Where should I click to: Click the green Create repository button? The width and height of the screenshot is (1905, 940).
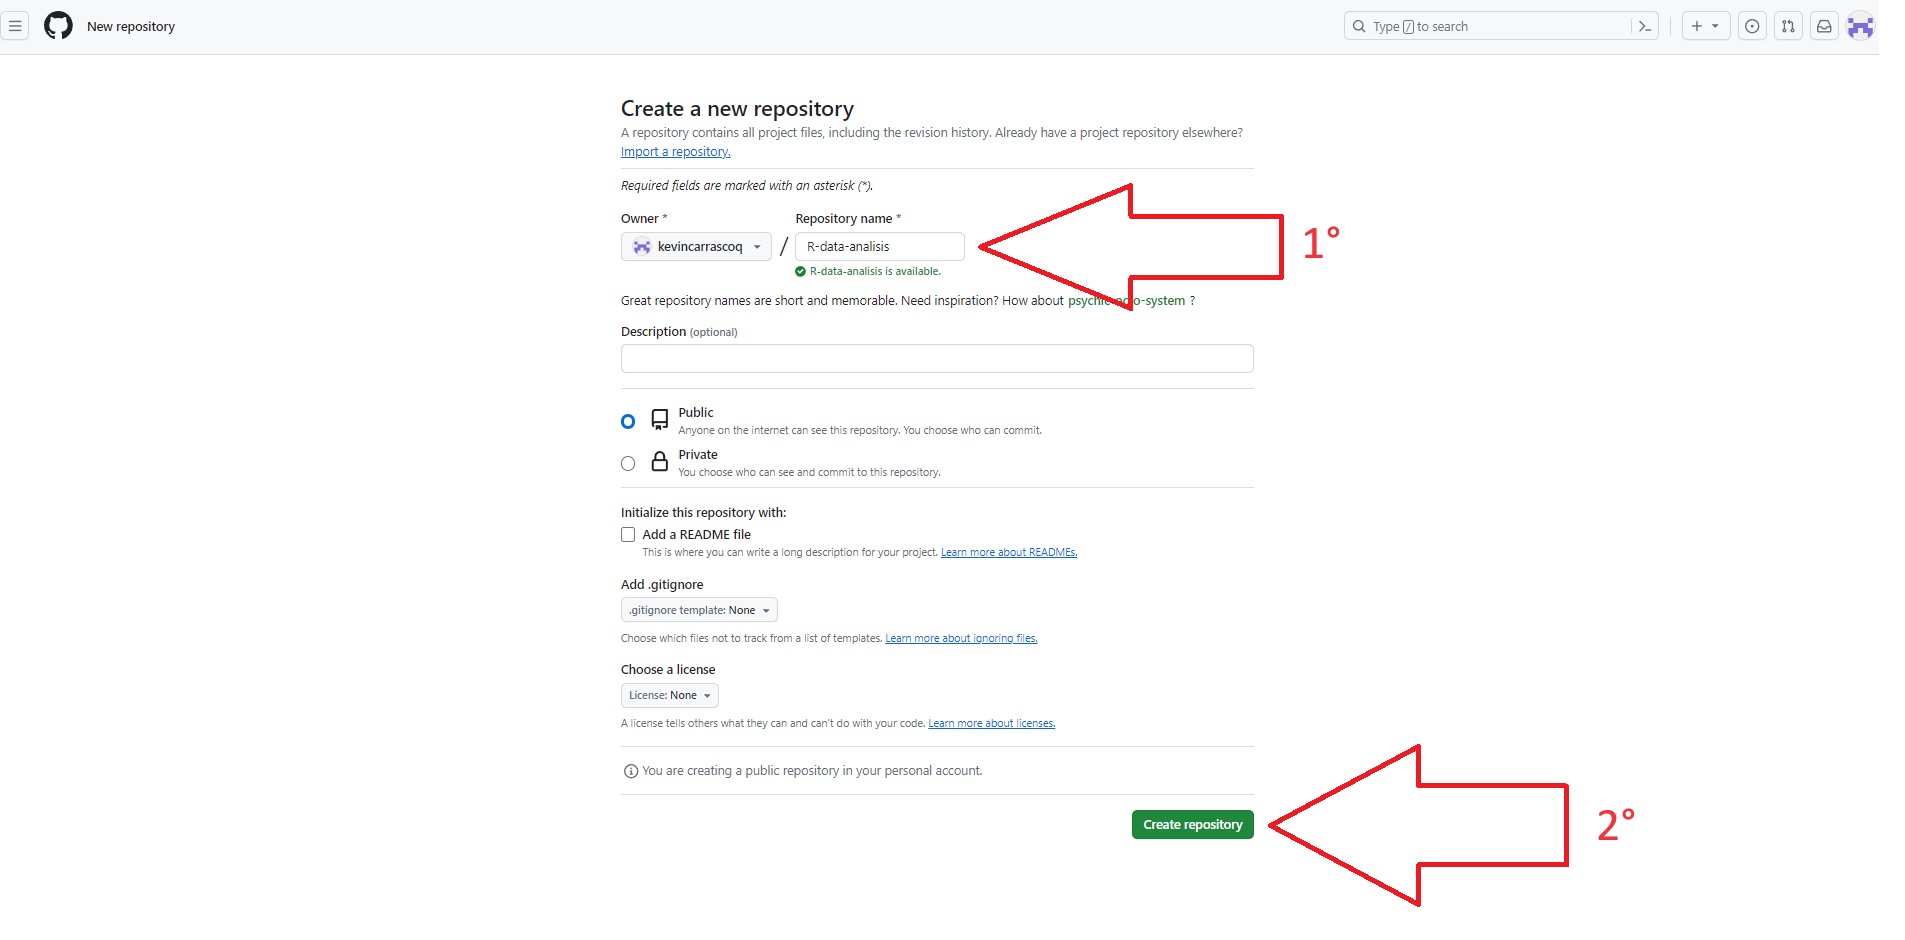pos(1192,825)
